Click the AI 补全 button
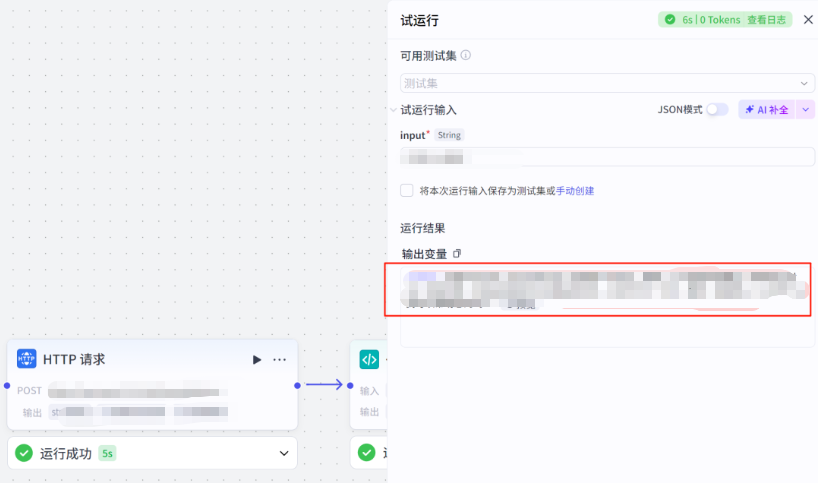Screen dimensions: 831x483 (766, 110)
